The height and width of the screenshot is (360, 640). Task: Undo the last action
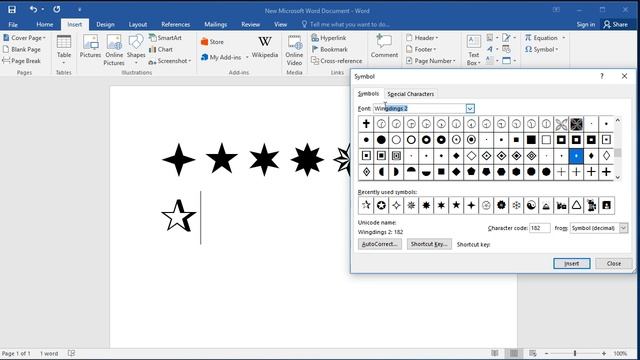(x=33, y=9)
